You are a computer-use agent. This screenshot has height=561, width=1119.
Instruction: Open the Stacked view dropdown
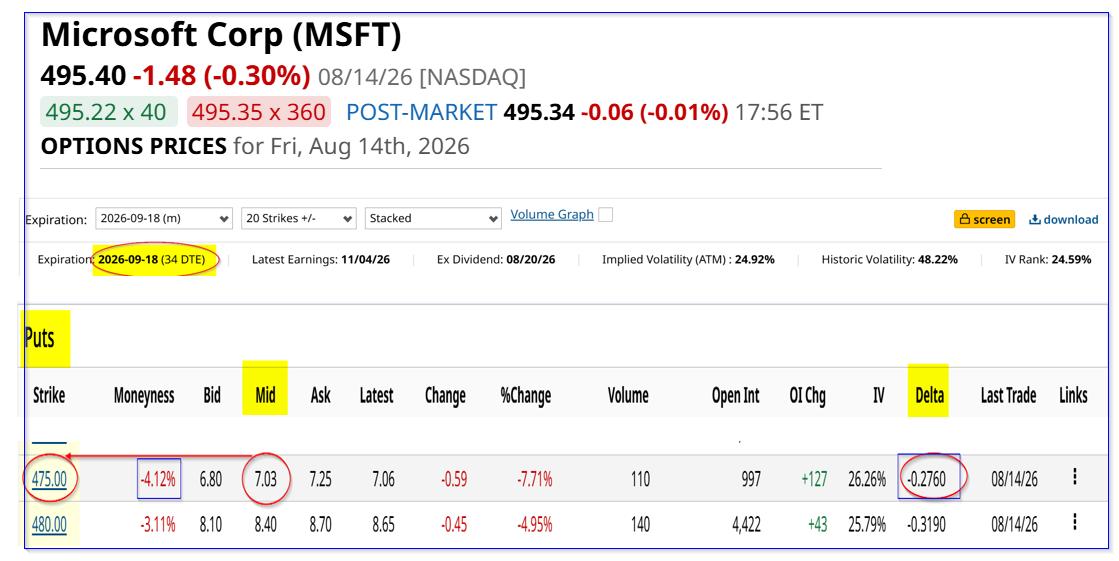coord(433,218)
